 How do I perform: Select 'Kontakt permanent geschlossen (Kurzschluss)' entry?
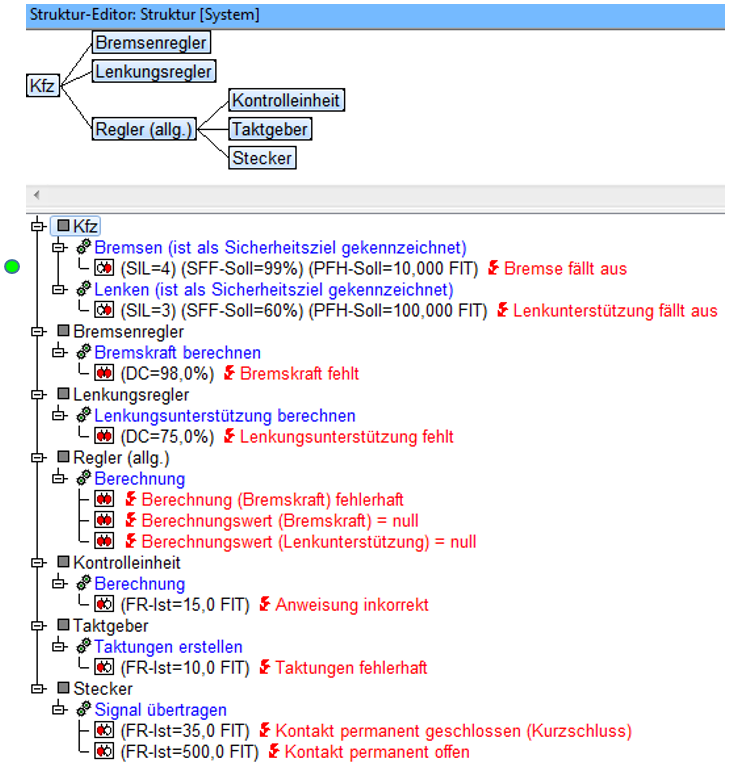click(453, 731)
